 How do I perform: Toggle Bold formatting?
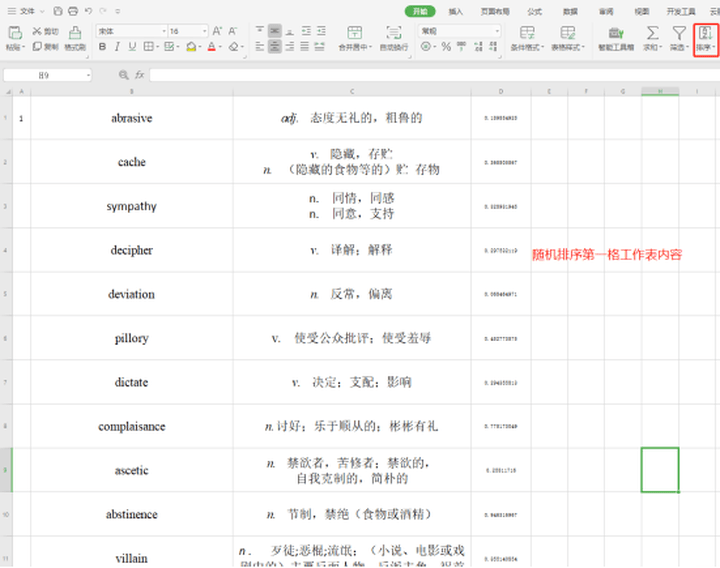click(x=102, y=46)
